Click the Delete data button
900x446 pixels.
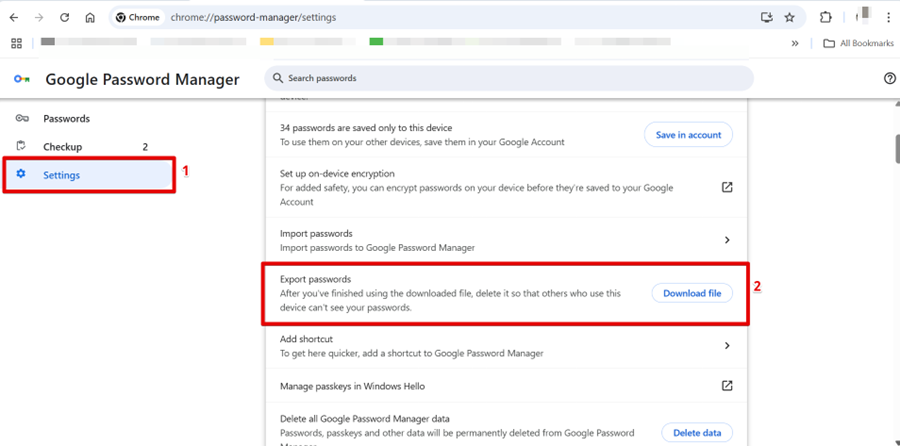click(696, 433)
